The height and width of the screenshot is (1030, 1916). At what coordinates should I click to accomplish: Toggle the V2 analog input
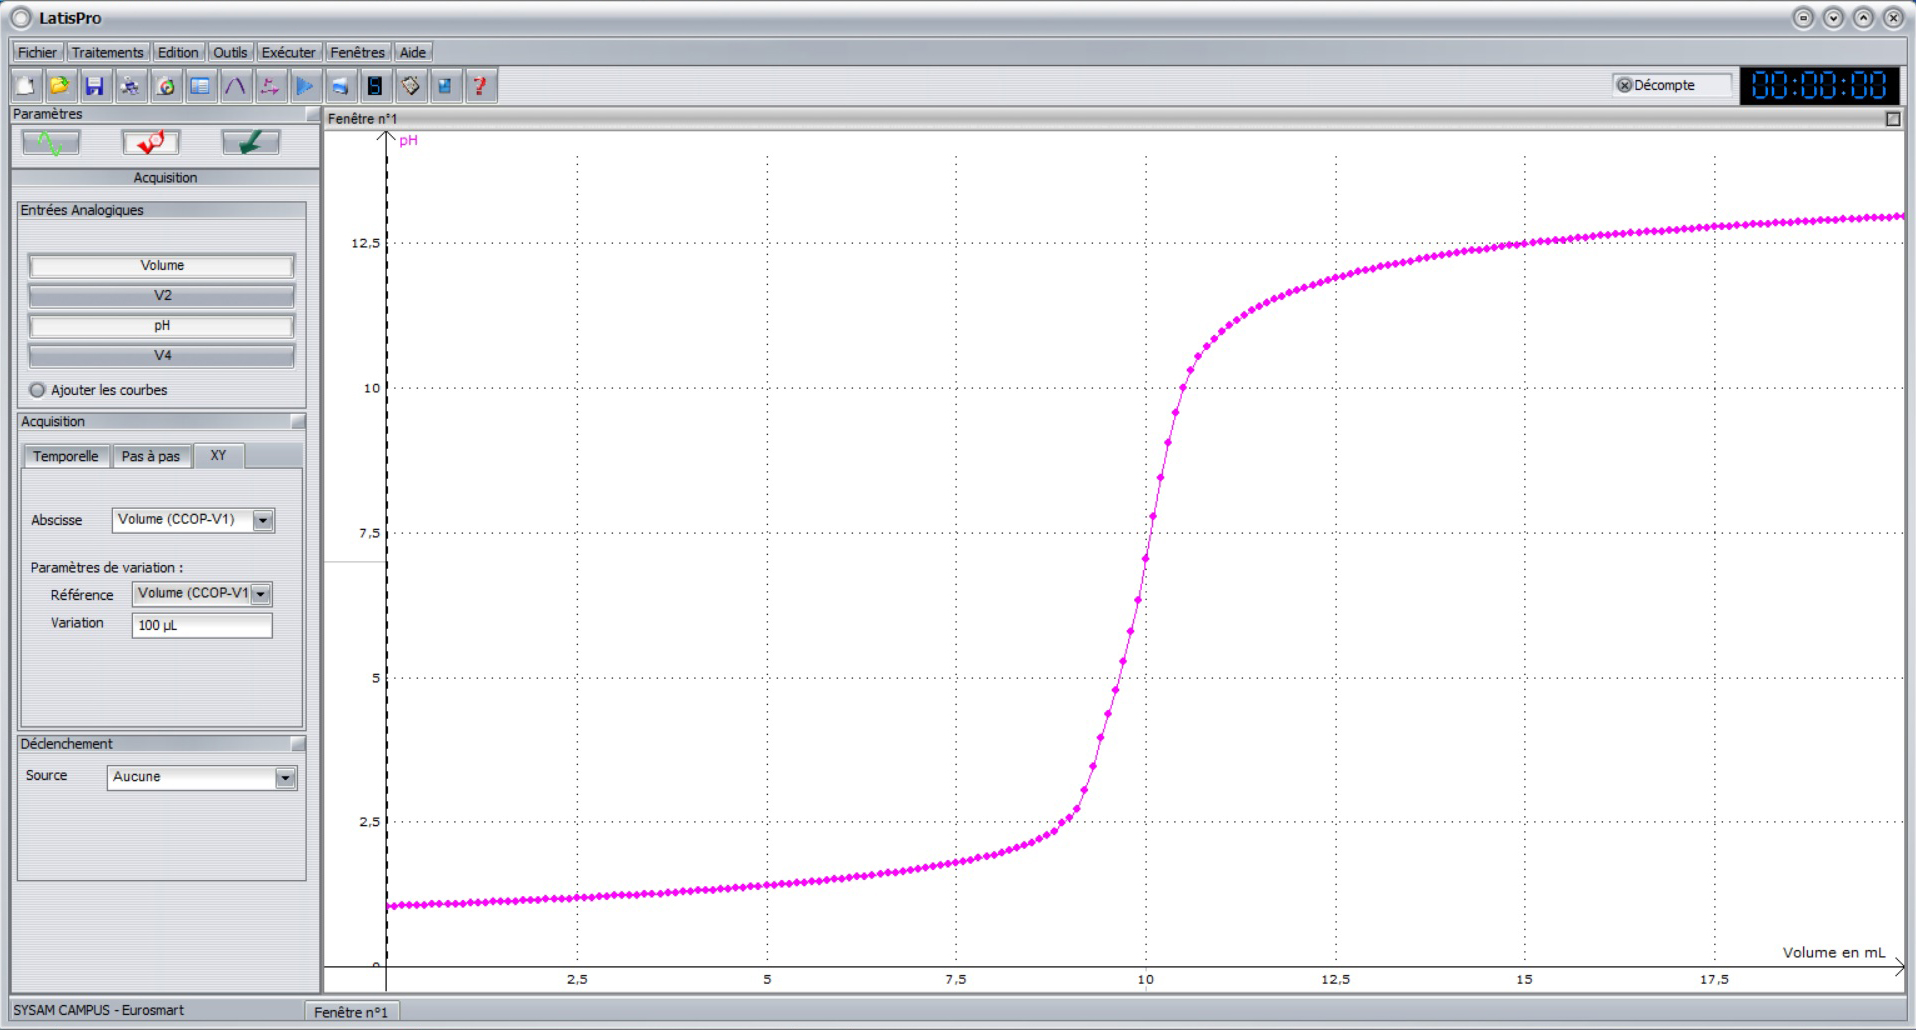click(162, 296)
